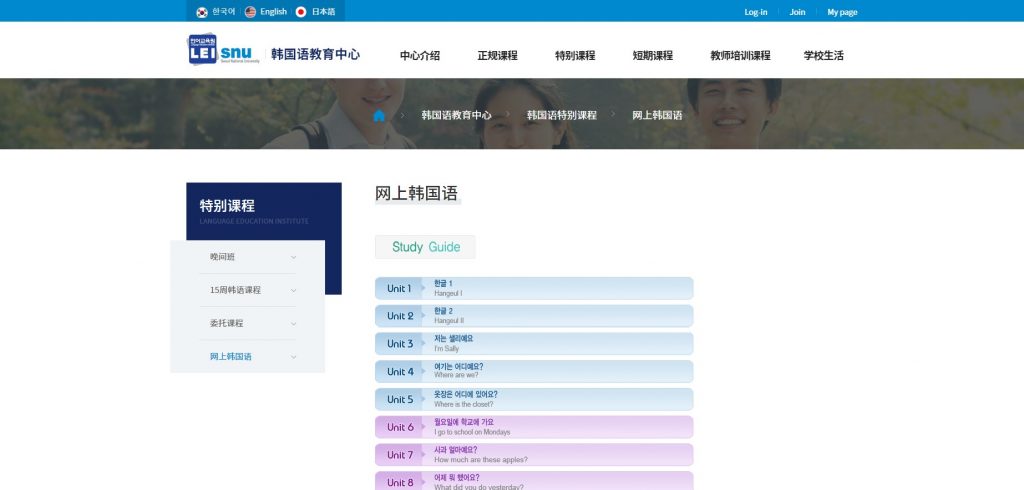Expand the chevron next to 委托课程
The height and width of the screenshot is (490, 1024).
point(293,324)
